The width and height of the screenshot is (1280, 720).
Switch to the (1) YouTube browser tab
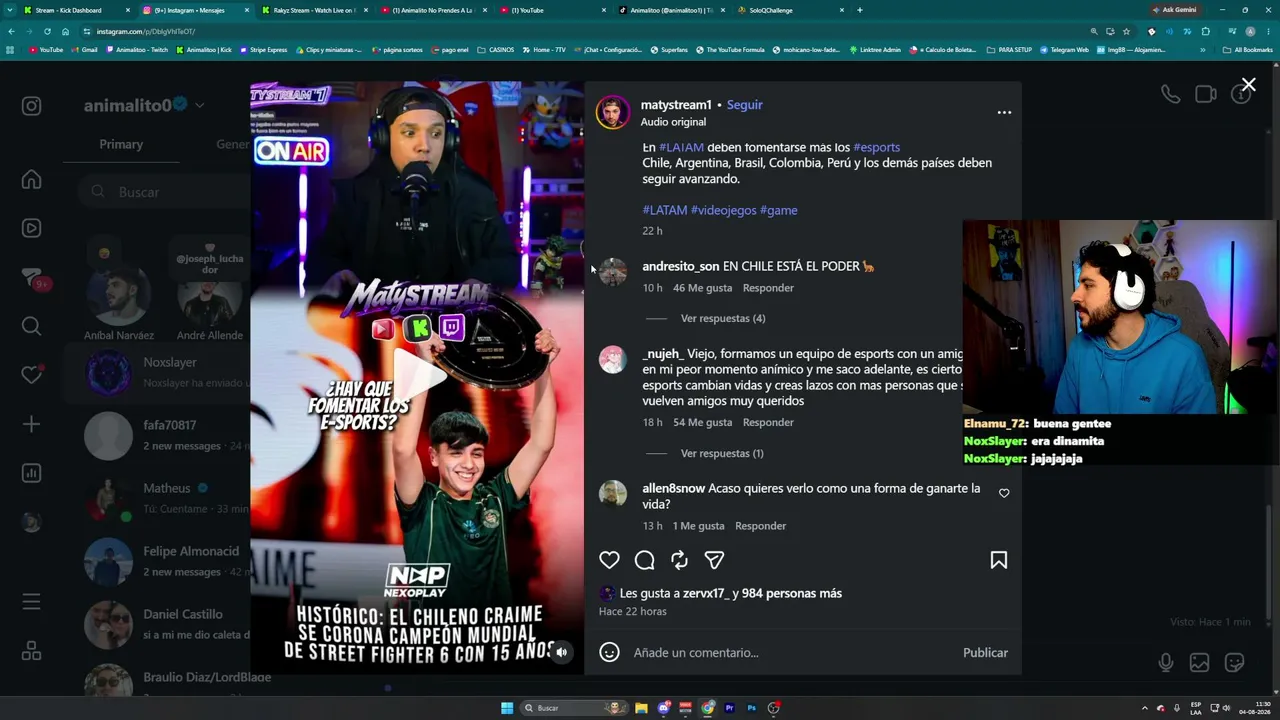(552, 10)
